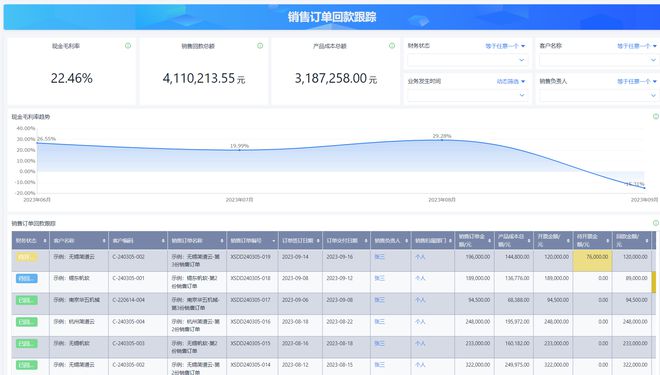Sort table by 客户名称 column header icon
This screenshot has width=660, height=375.
point(104,241)
